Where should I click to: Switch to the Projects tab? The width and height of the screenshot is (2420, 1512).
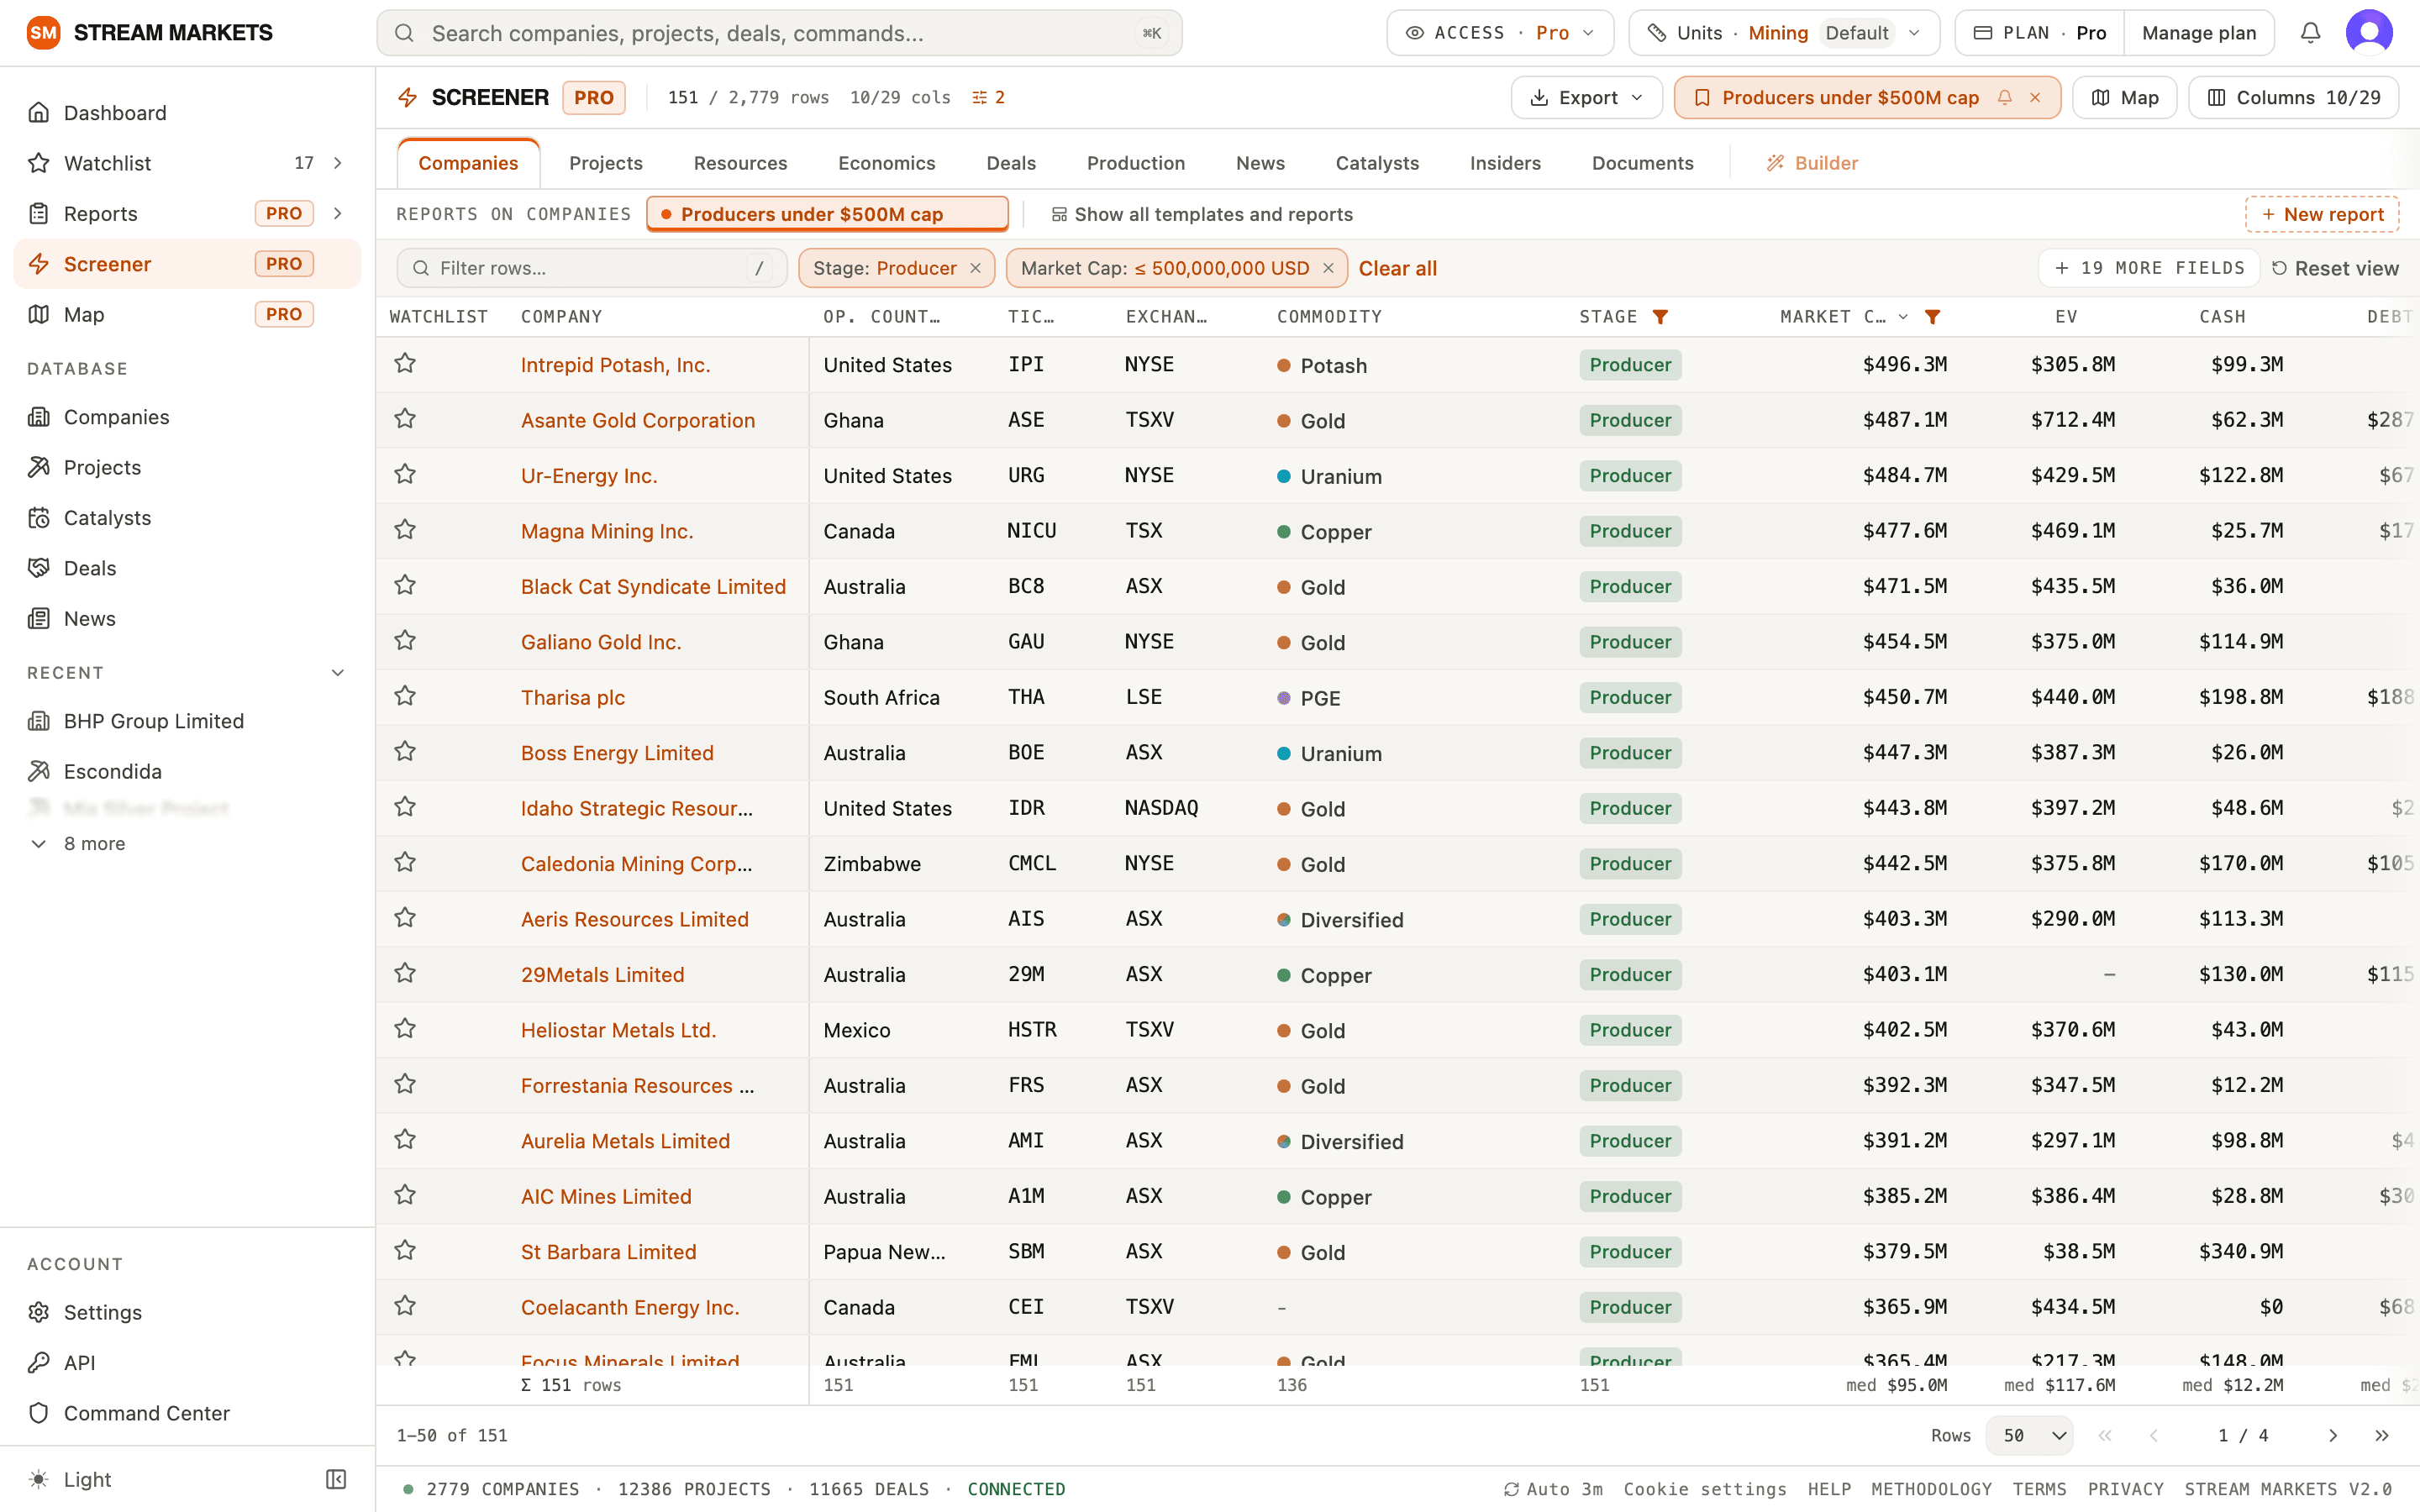point(606,163)
